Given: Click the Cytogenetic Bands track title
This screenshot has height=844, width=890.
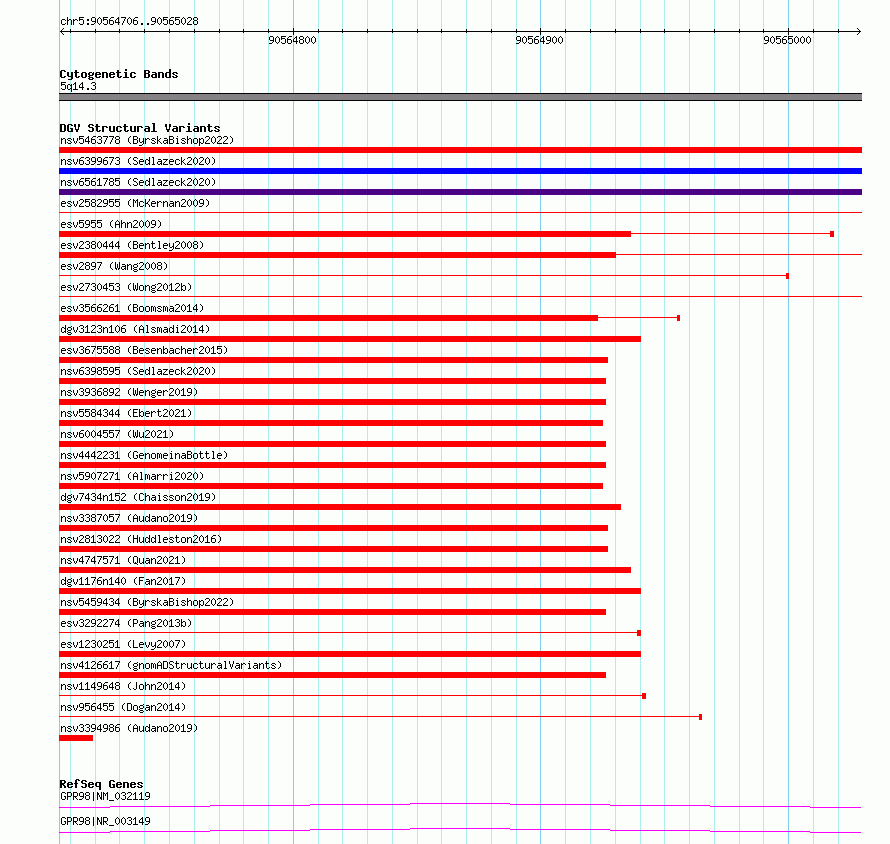Looking at the screenshot, I should [119, 74].
